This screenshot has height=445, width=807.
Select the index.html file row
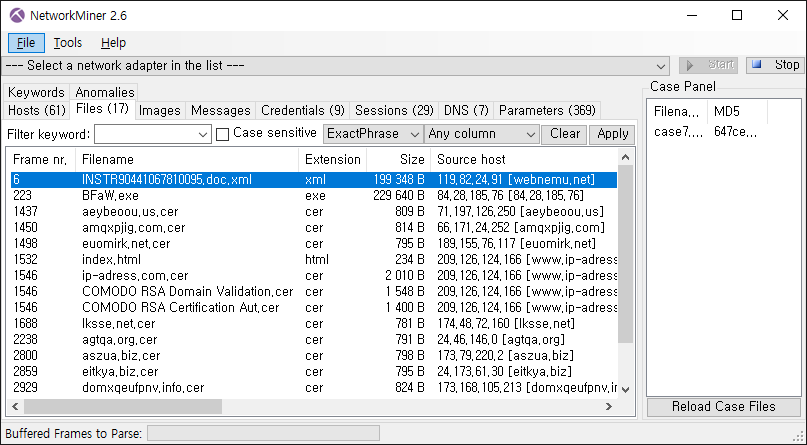pyautogui.click(x=313, y=259)
